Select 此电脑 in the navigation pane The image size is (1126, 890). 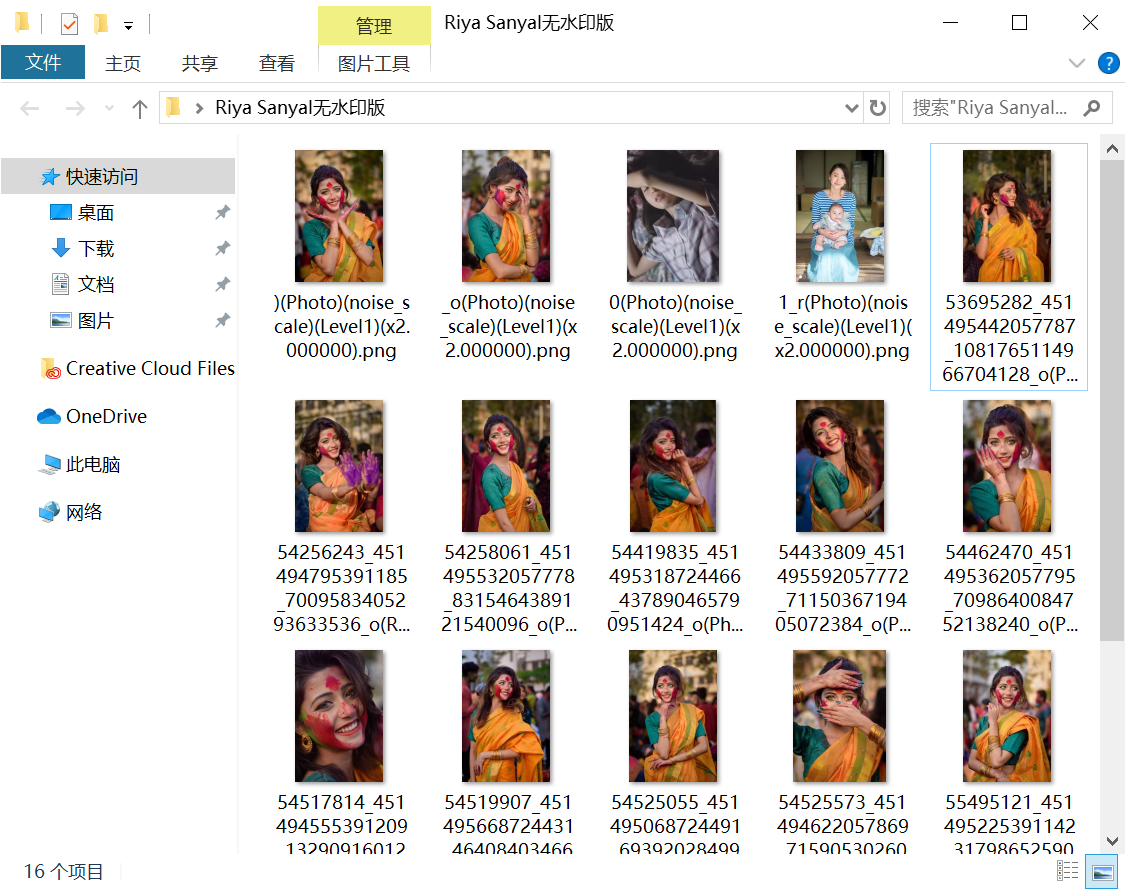coord(93,465)
